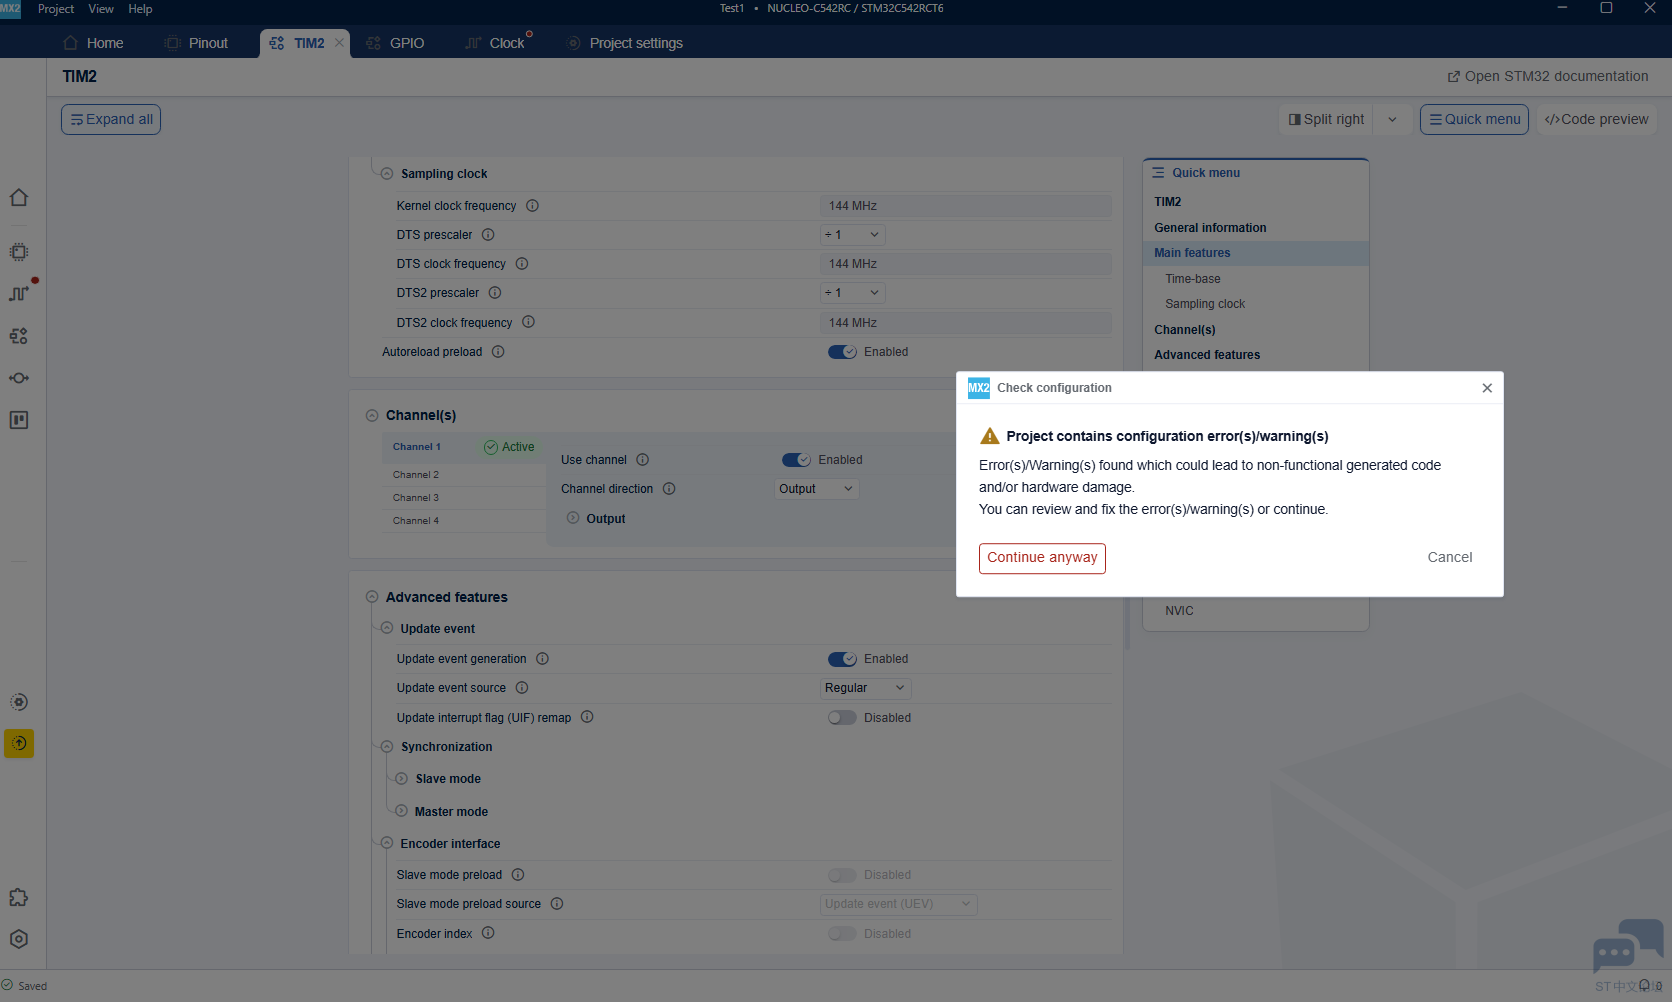Click info icon next to DTS clock frequency
Screen dimensions: 1672x1002
click(522, 264)
